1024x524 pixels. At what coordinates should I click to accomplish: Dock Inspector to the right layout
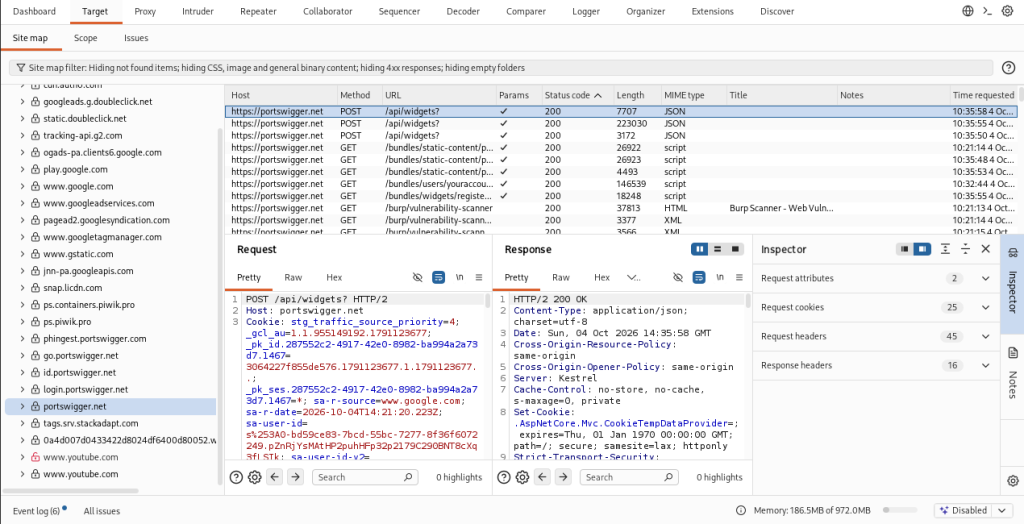coord(922,249)
